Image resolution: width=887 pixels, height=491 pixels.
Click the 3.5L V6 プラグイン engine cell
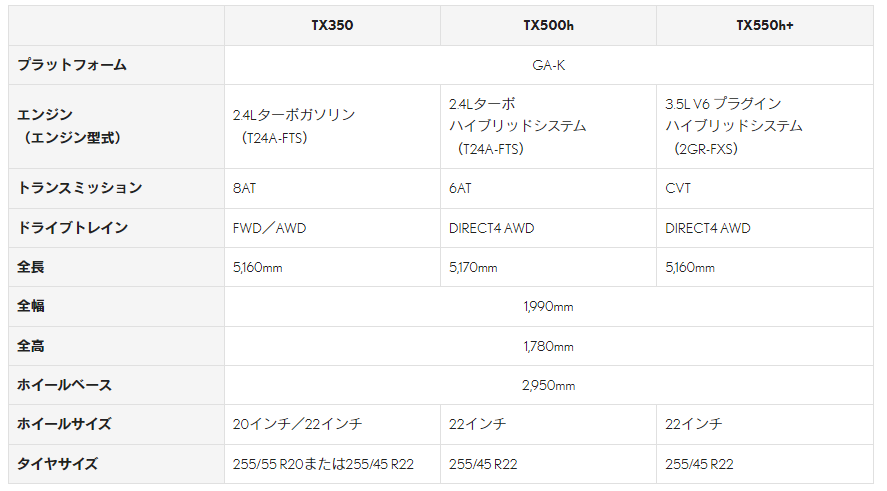pyautogui.click(x=765, y=126)
